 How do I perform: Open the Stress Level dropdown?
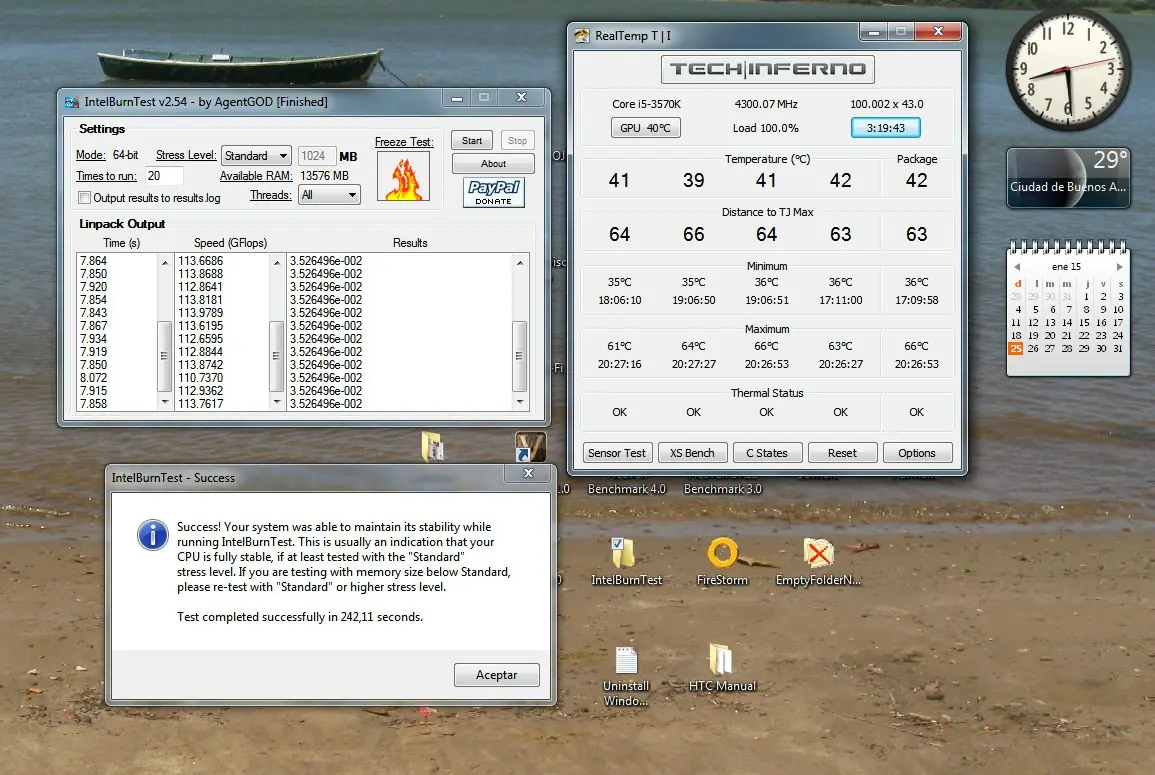[x=256, y=155]
